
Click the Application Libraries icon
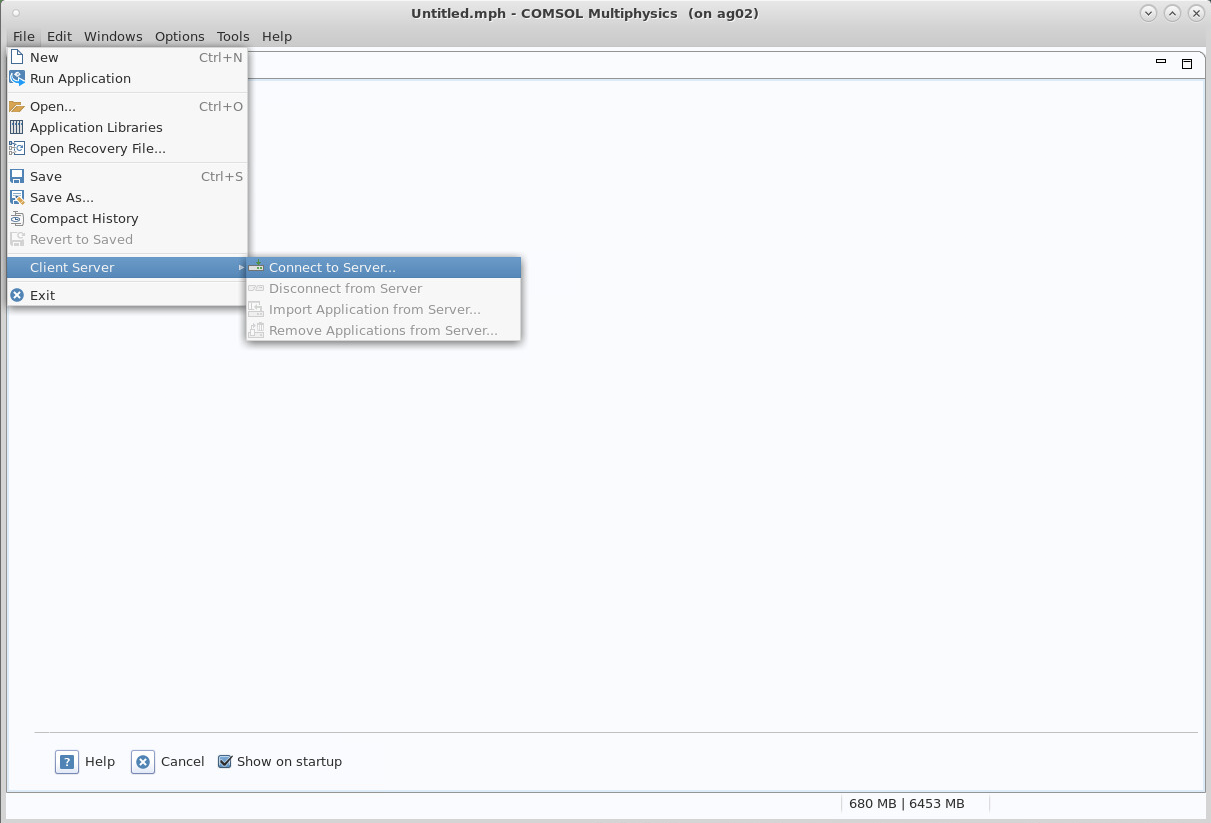click(x=16, y=127)
